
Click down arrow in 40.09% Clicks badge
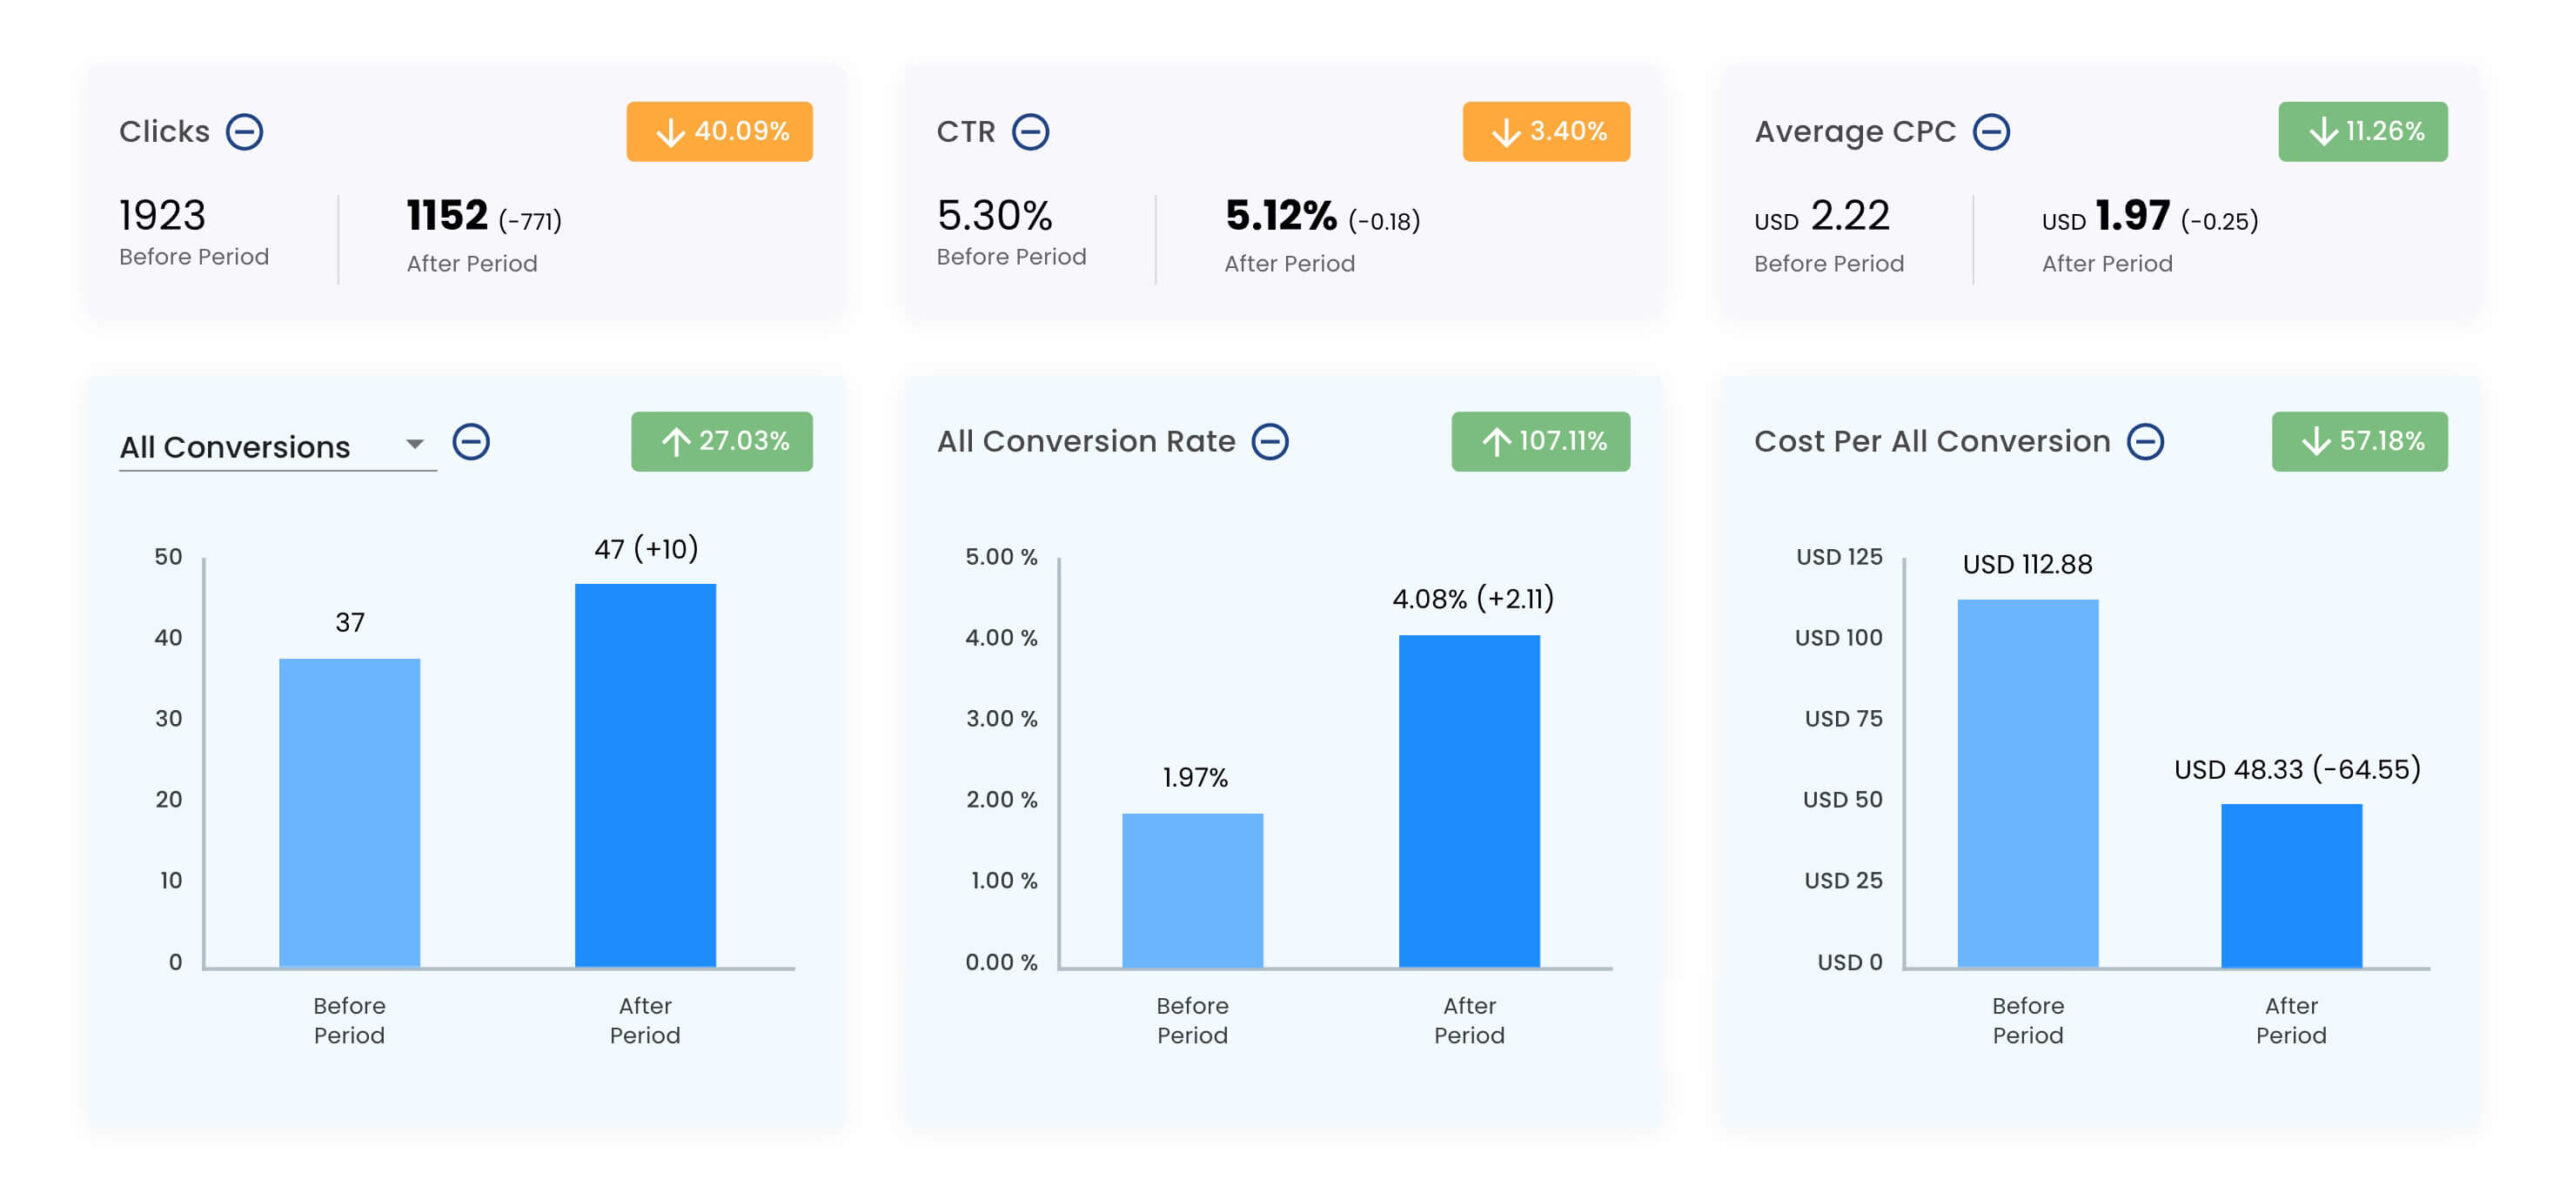[x=669, y=132]
